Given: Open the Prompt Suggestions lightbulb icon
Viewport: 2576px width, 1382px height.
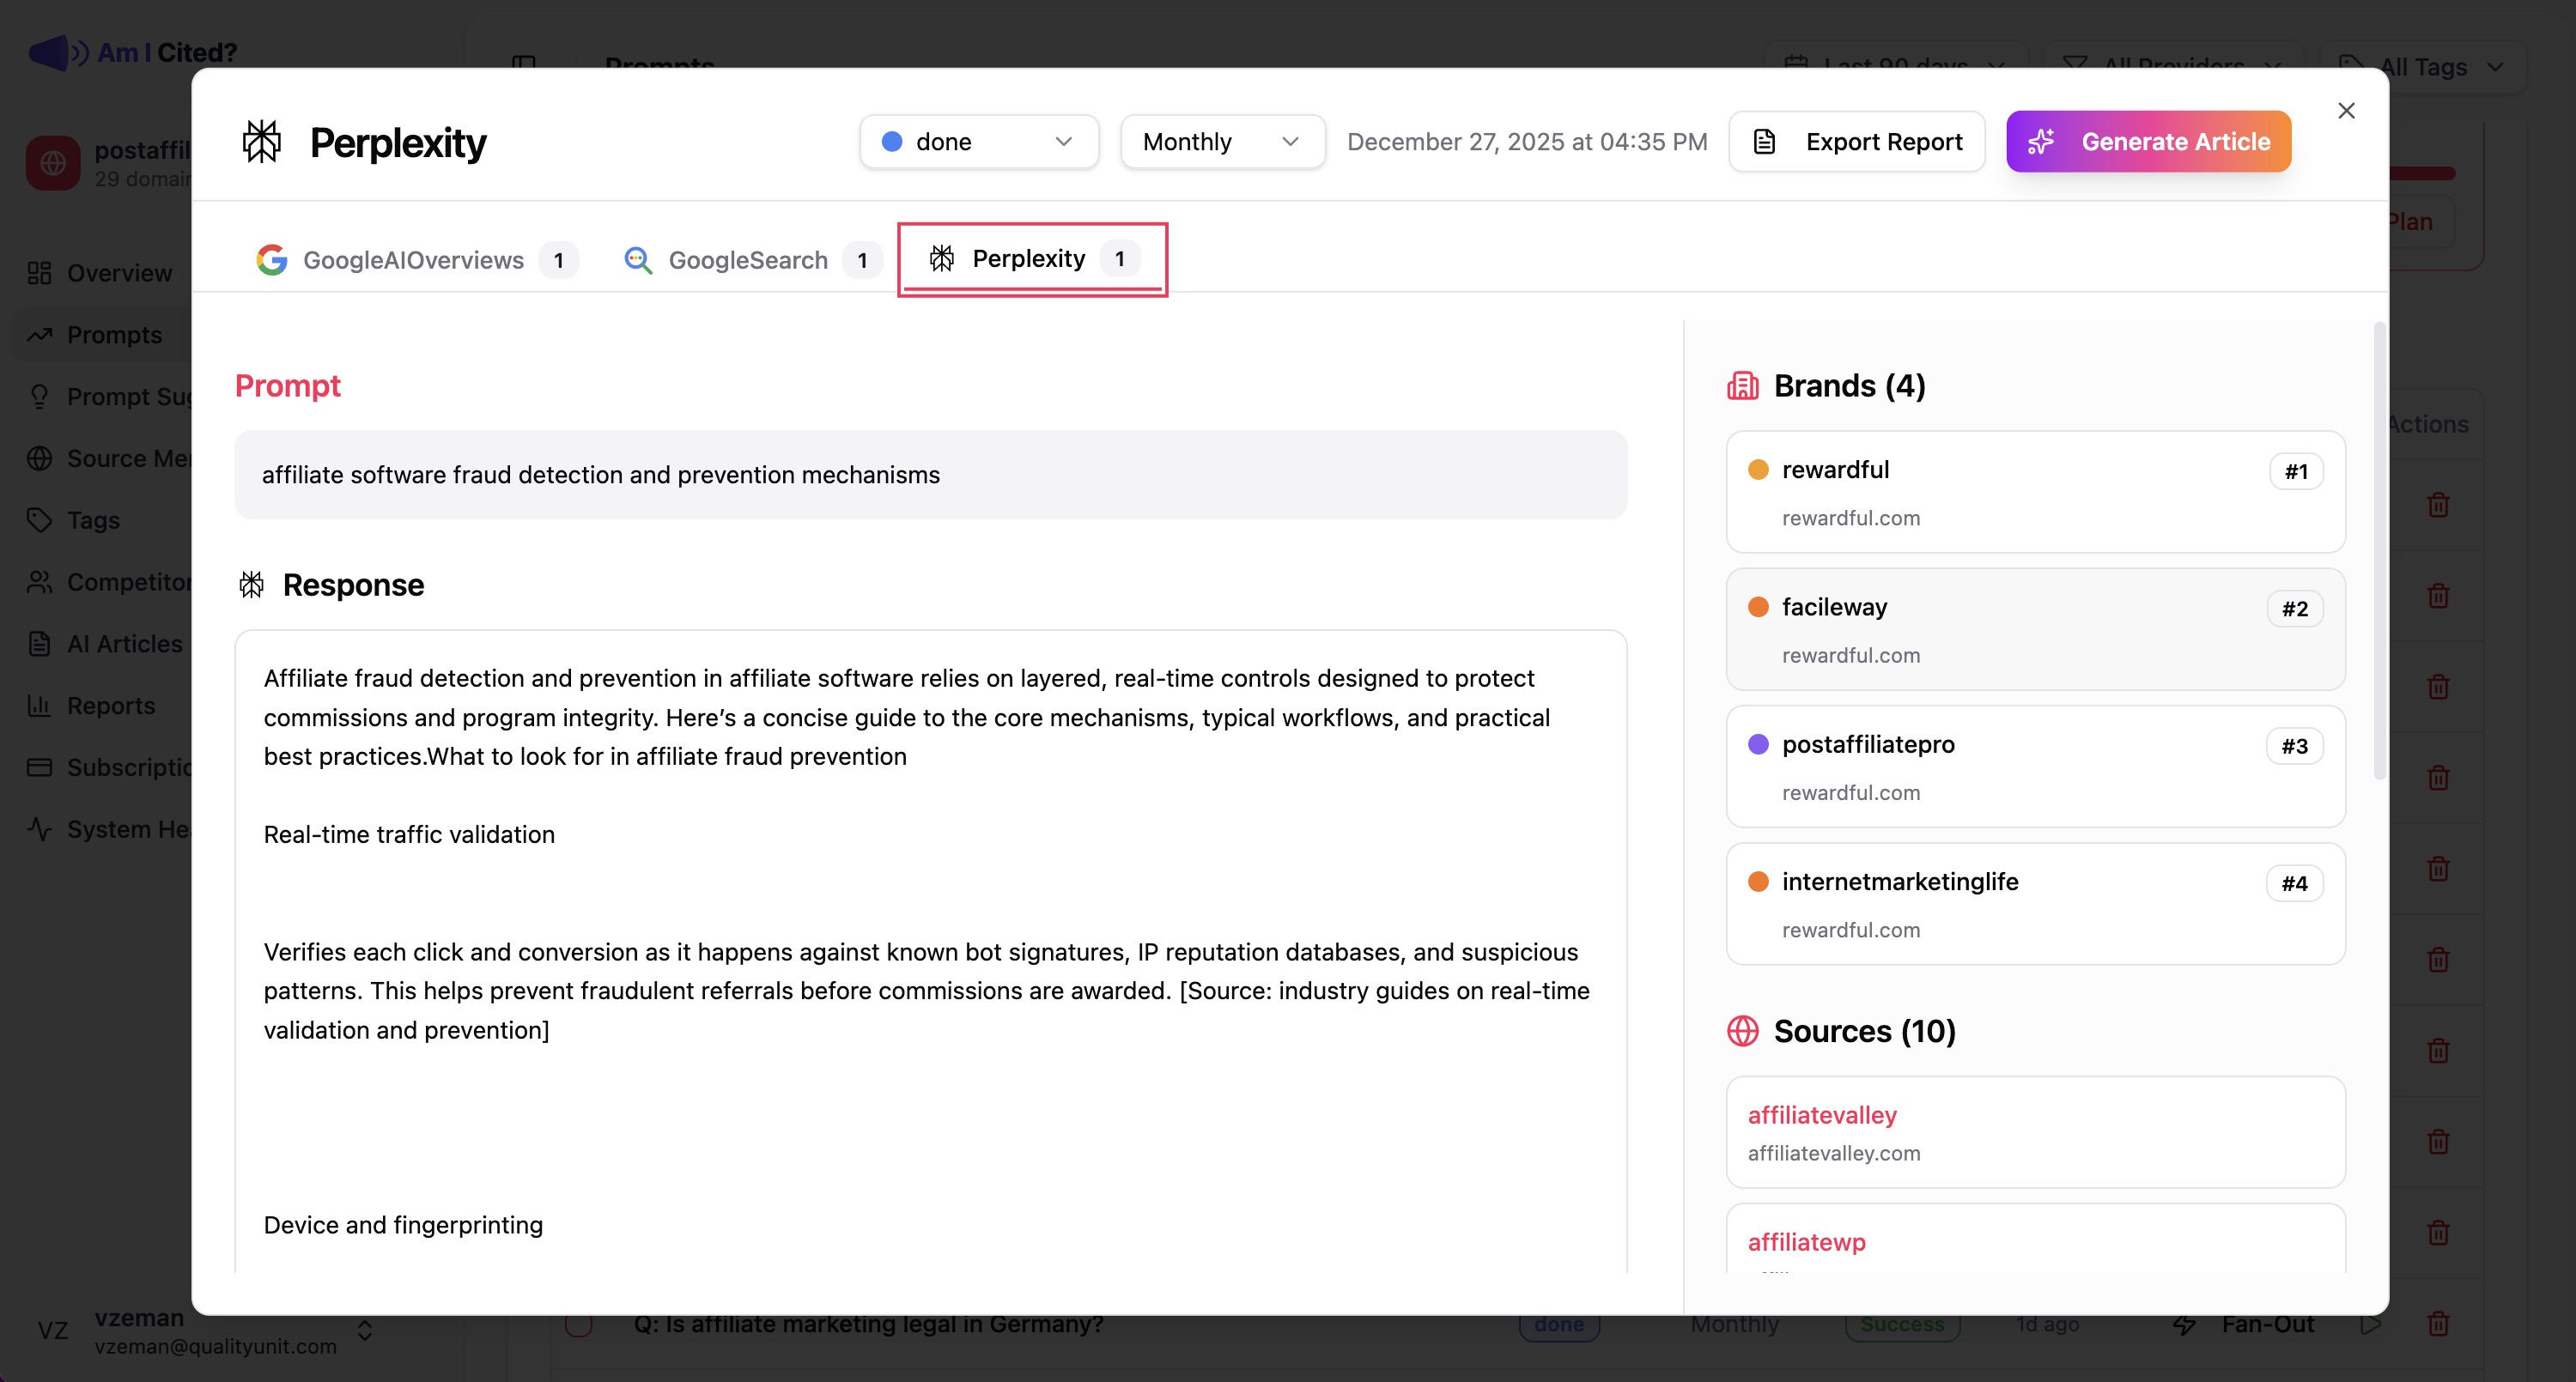Looking at the screenshot, I should [40, 396].
